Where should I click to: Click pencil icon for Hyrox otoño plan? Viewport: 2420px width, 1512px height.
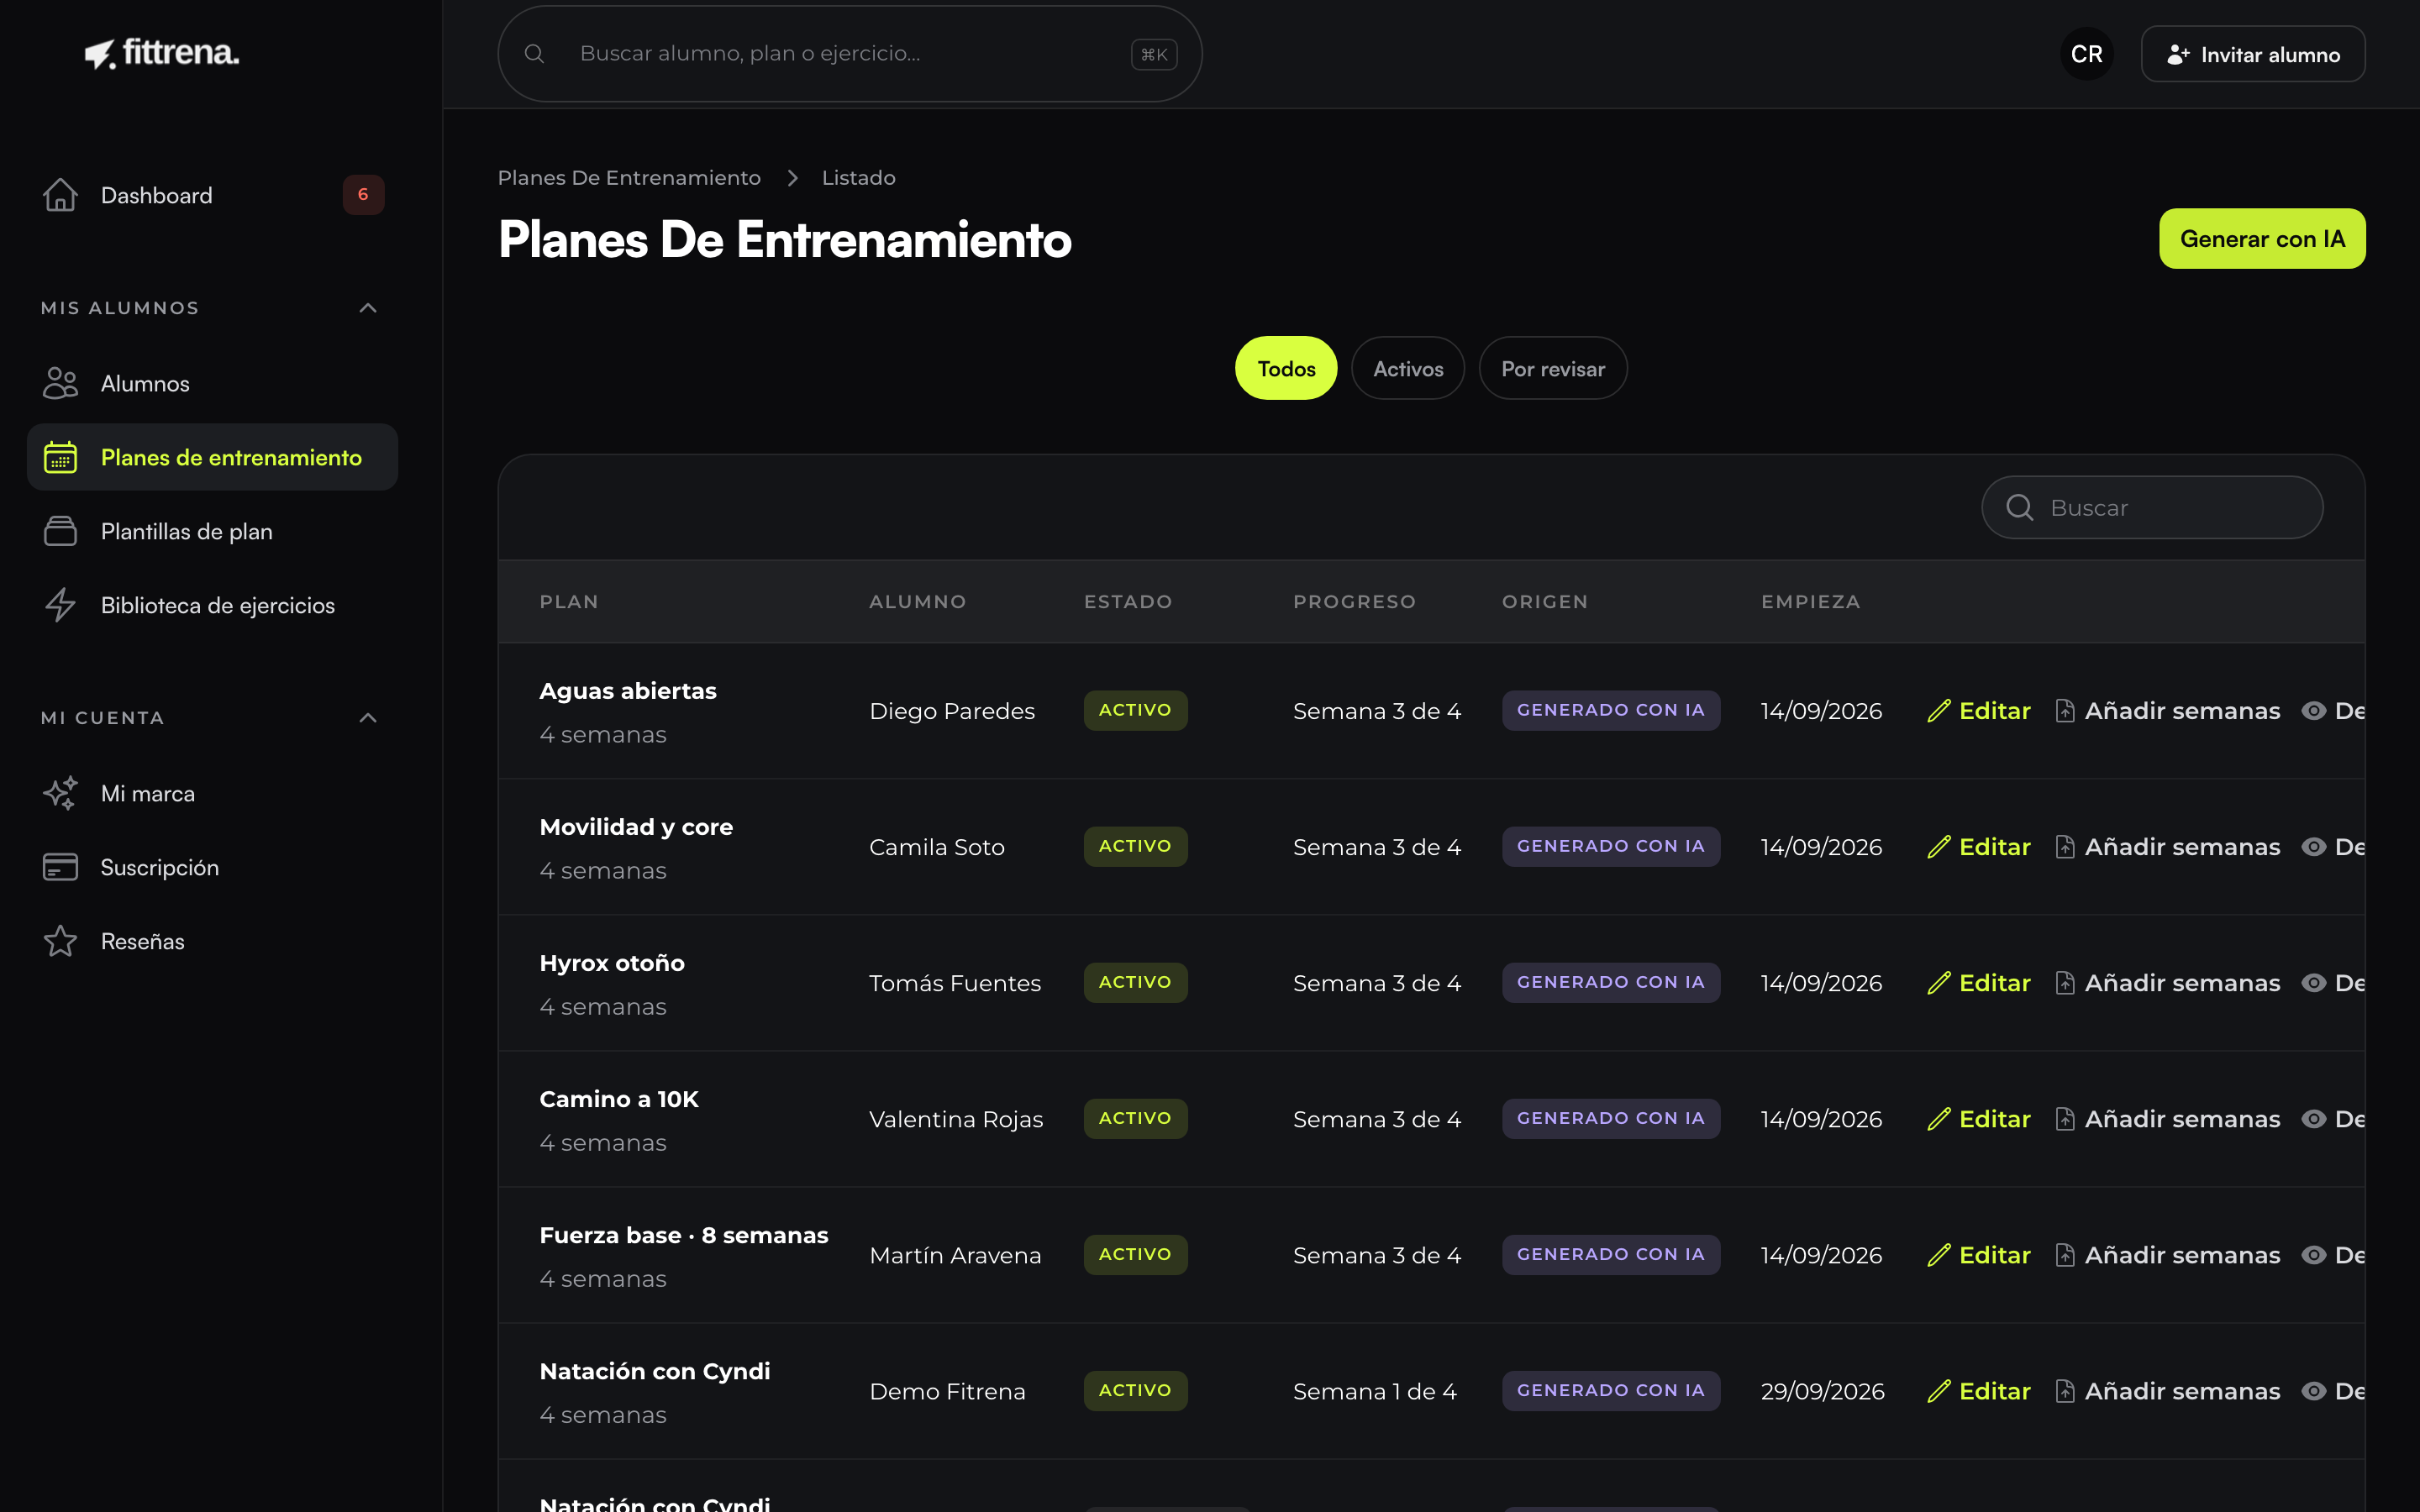click(1939, 983)
